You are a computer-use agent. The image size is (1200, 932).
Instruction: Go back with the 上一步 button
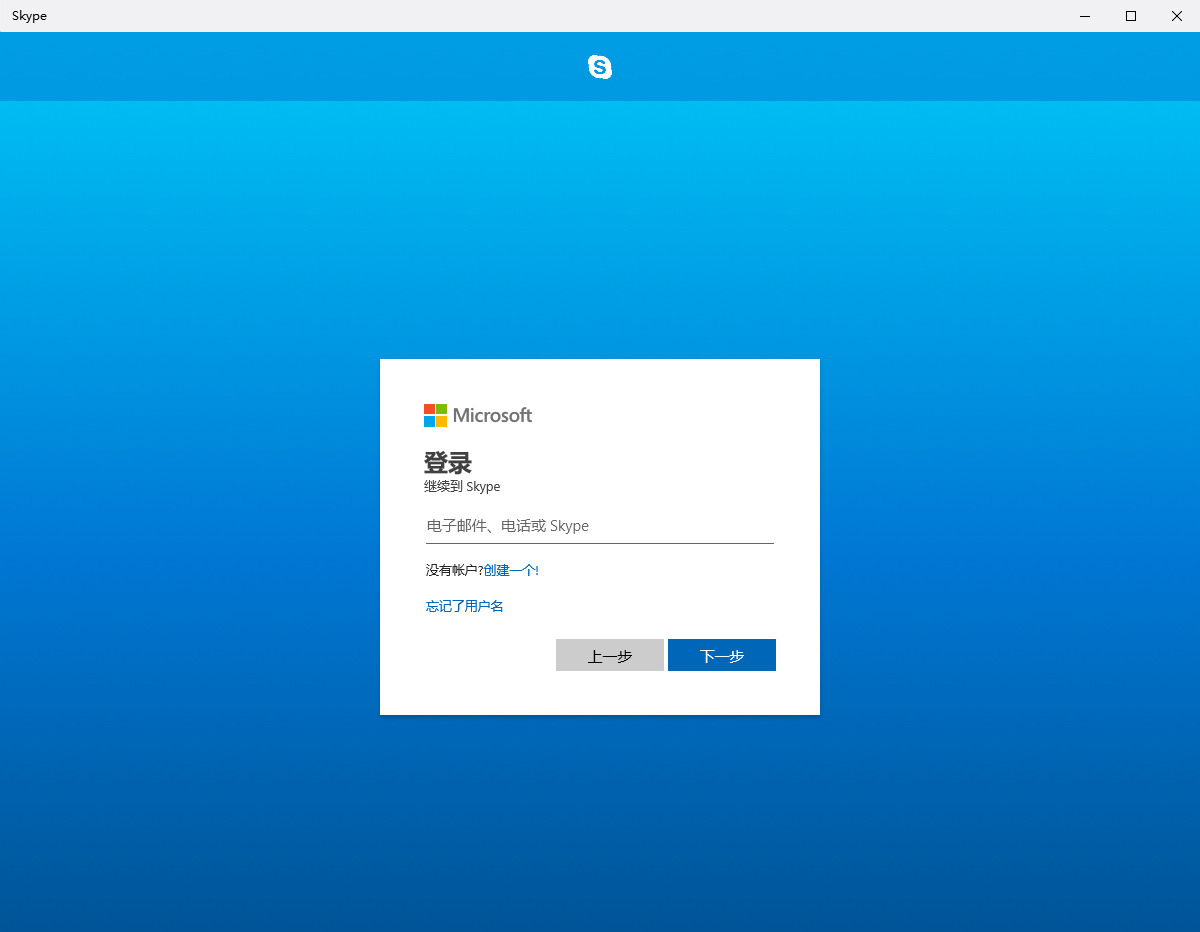point(610,655)
